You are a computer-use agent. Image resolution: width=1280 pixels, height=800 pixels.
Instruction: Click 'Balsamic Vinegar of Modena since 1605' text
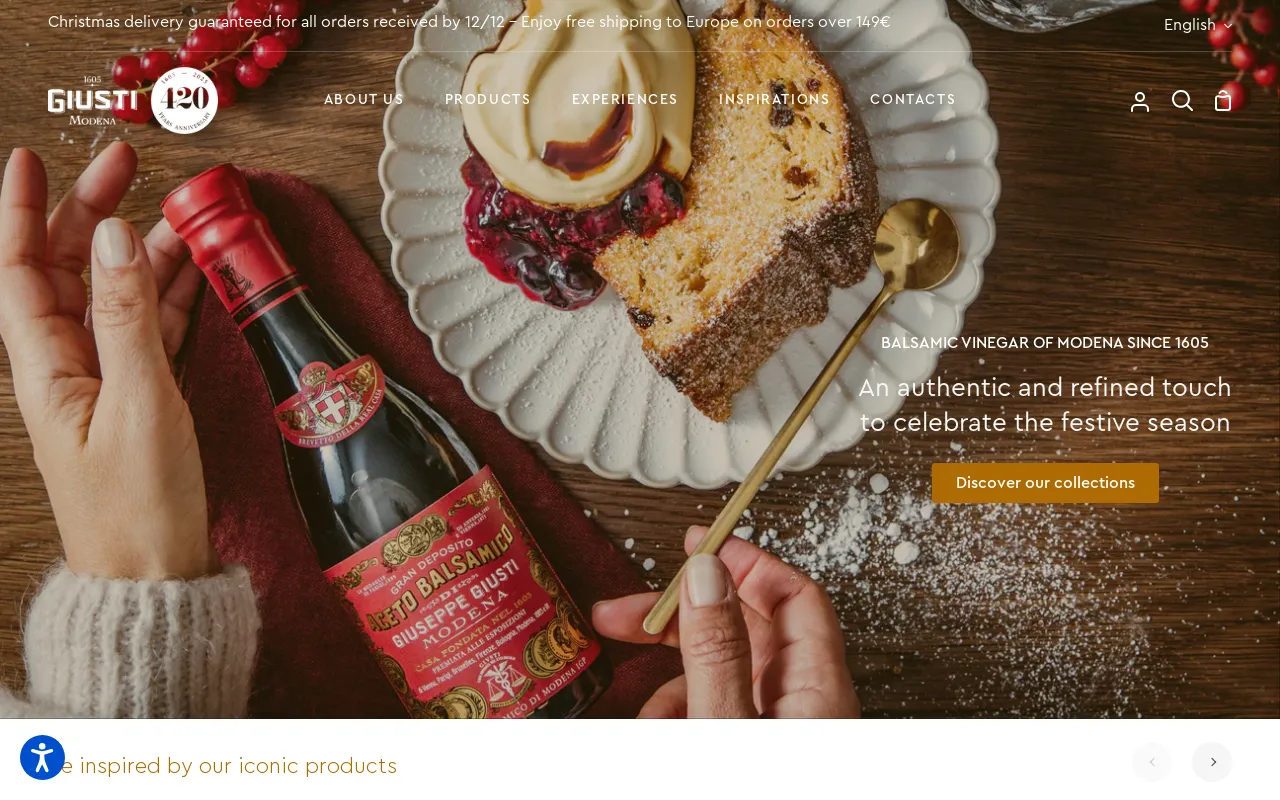(1045, 343)
